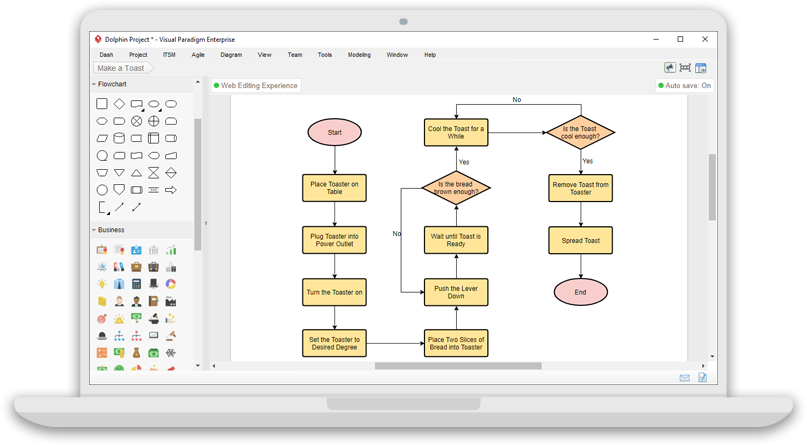807x445 pixels.
Task: Click the pink End terminator shape
Action: [580, 291]
